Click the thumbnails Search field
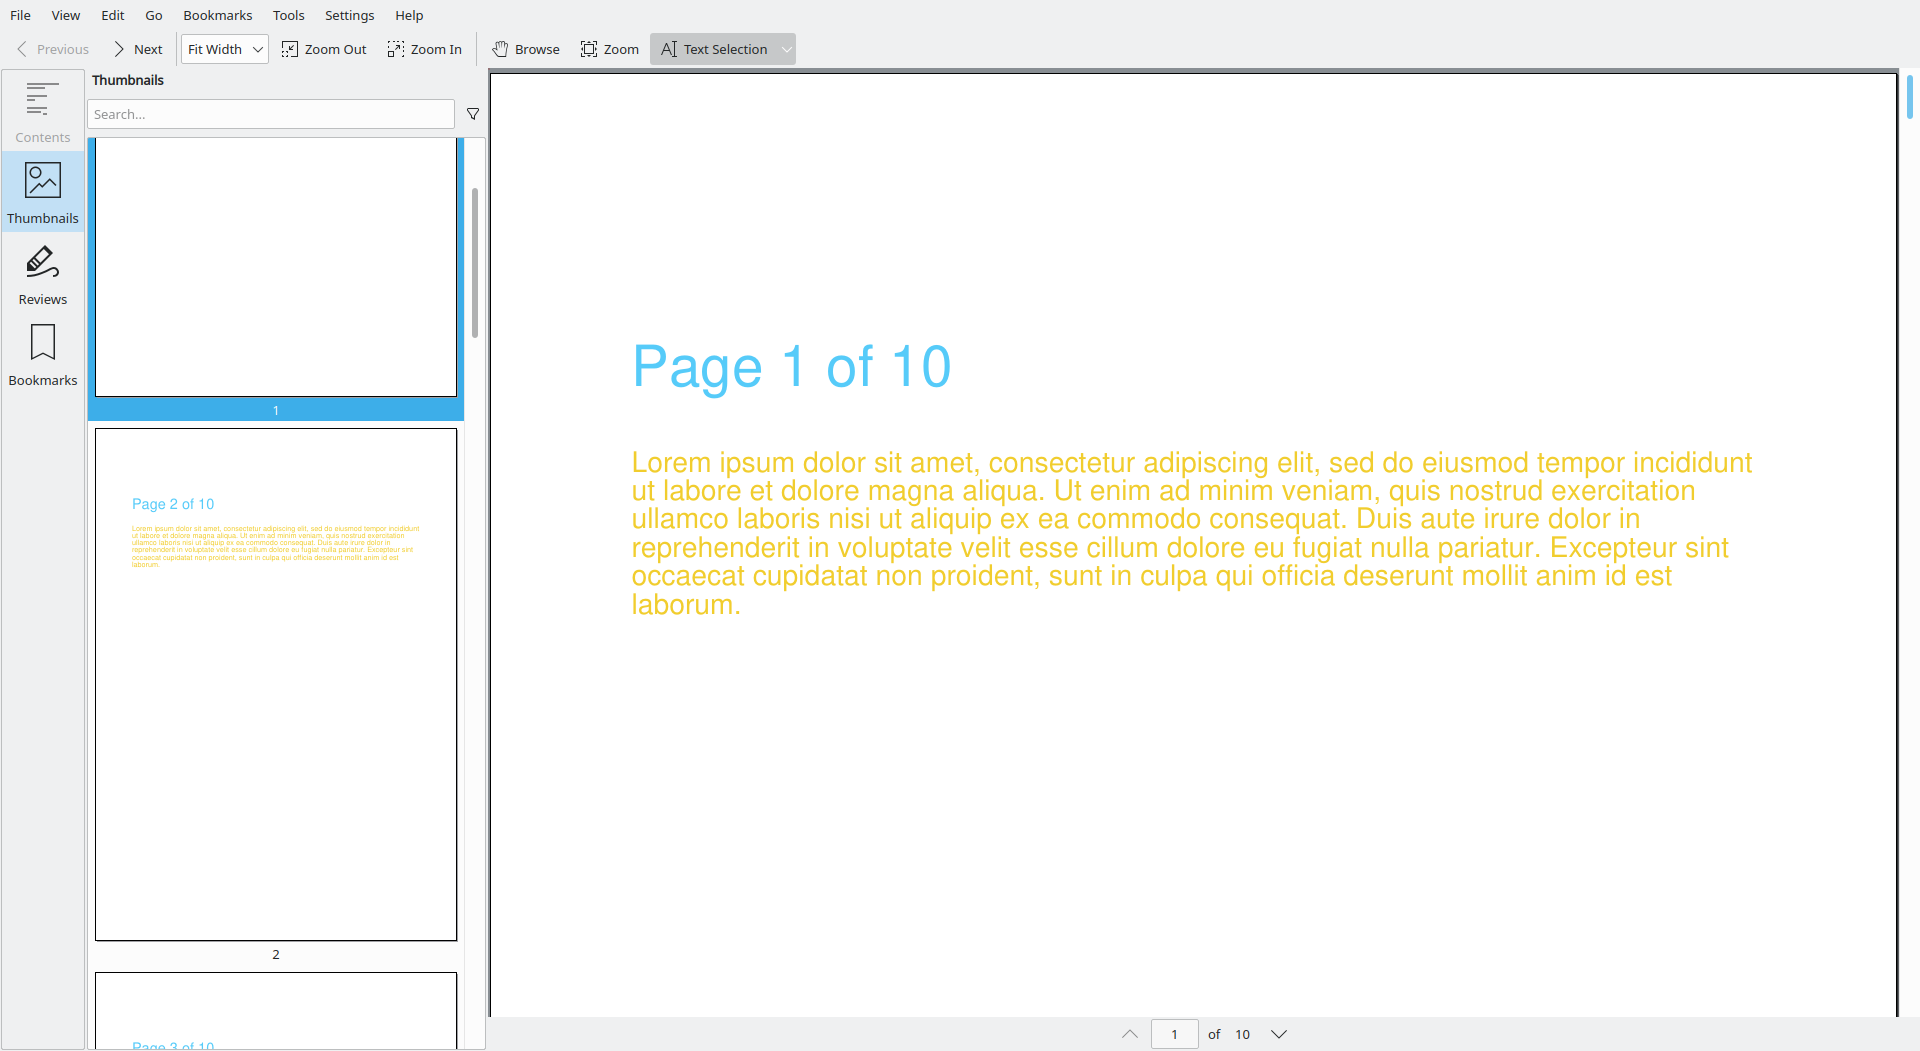1920x1051 pixels. coord(271,114)
